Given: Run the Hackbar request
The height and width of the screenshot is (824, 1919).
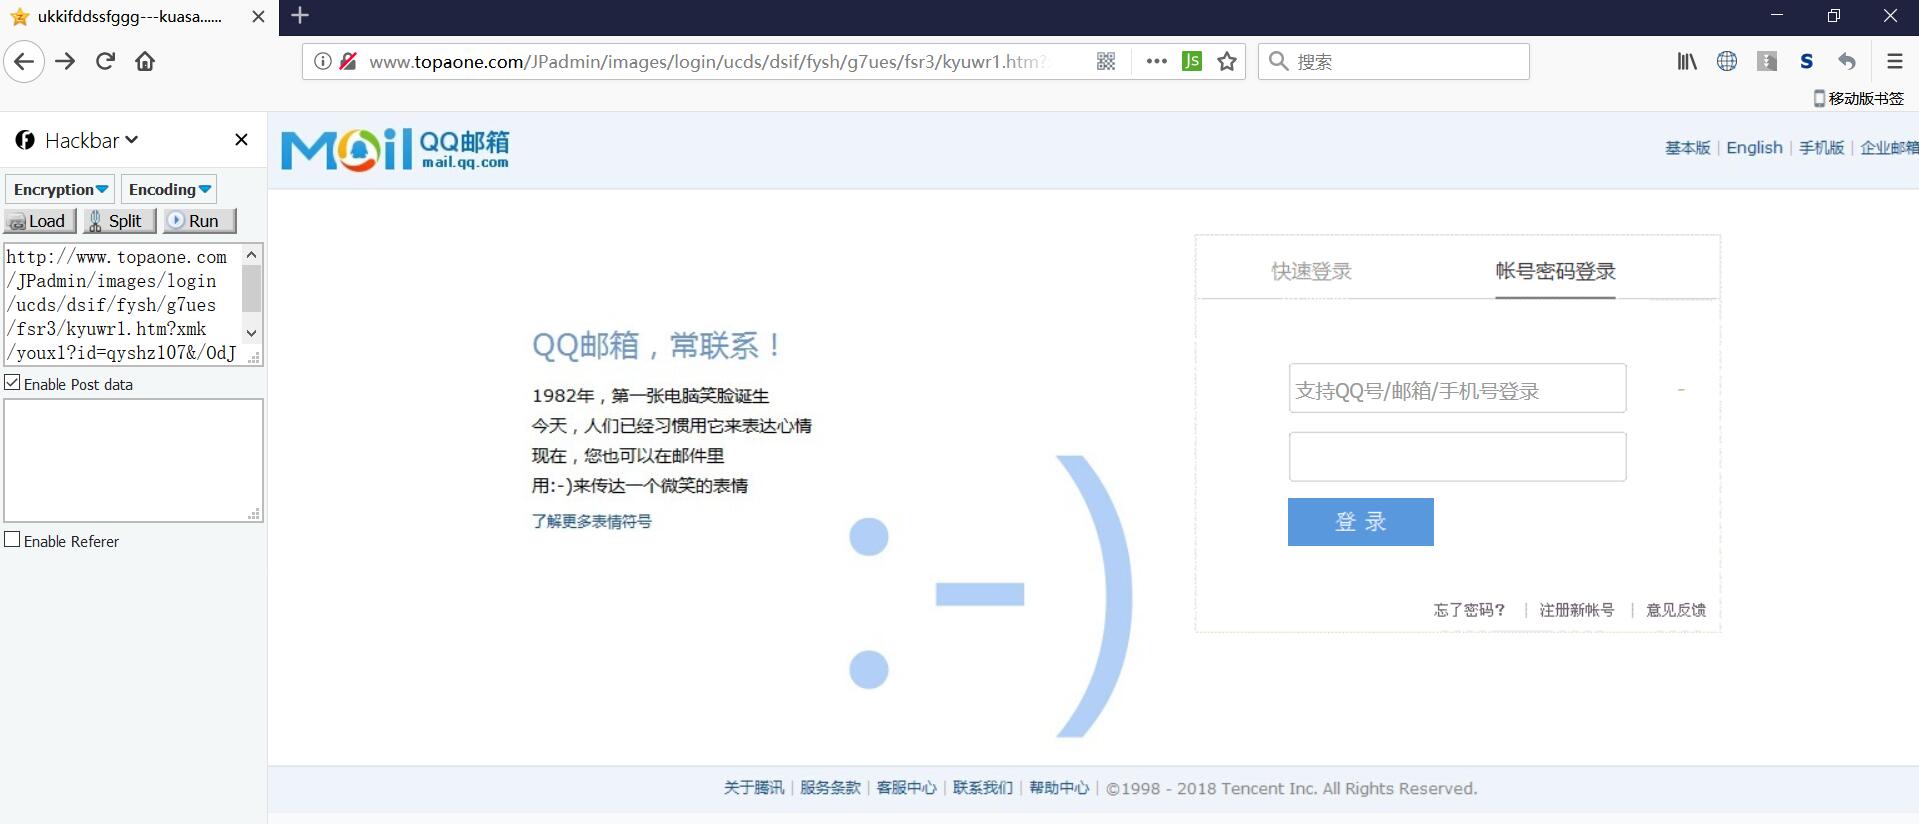Looking at the screenshot, I should pyautogui.click(x=200, y=221).
